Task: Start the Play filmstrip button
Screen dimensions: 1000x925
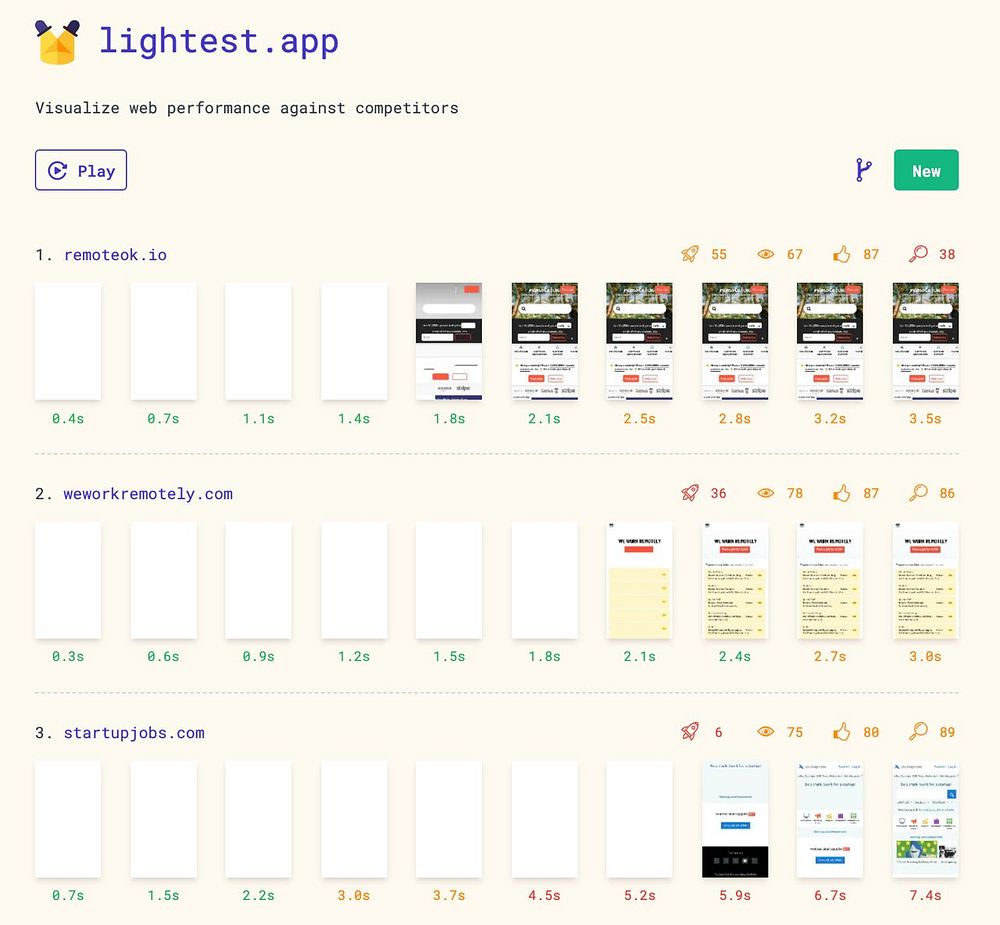Action: [x=81, y=170]
